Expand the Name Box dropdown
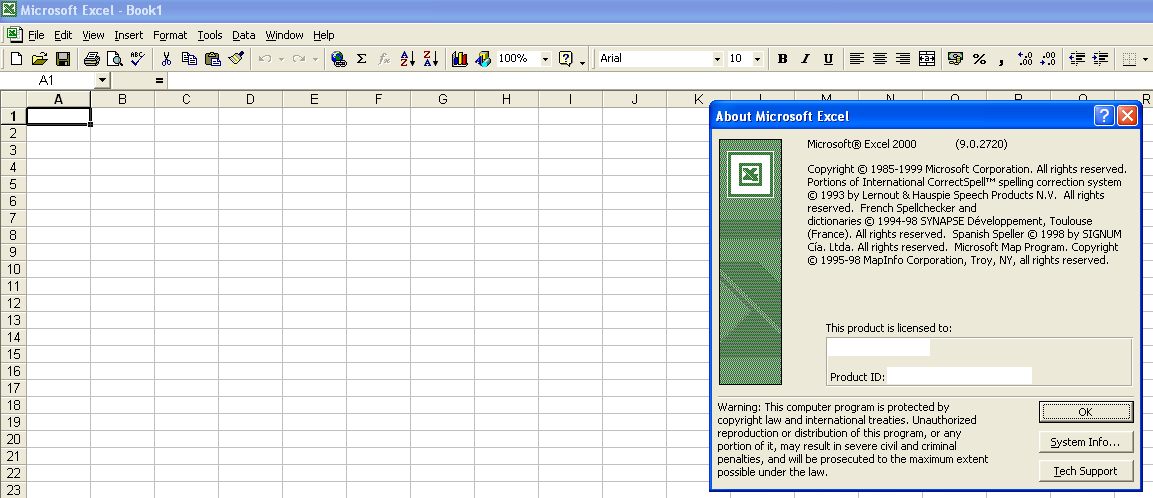 click(101, 80)
